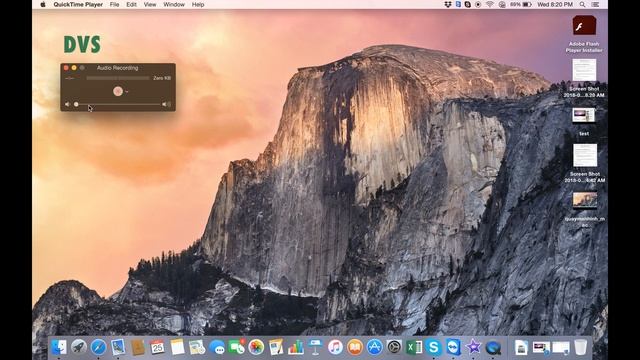
Task: Click the battery status indicator
Action: tap(521, 4)
